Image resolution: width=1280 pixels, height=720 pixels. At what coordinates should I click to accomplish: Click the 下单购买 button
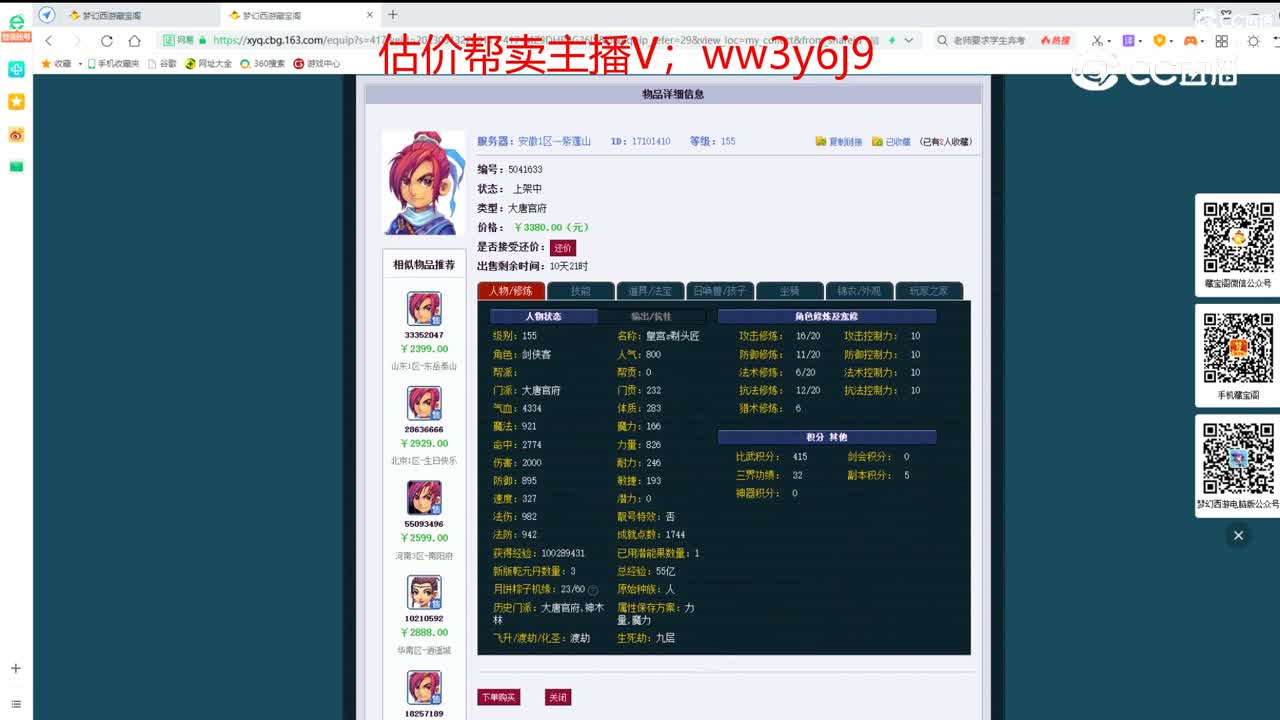(498, 698)
